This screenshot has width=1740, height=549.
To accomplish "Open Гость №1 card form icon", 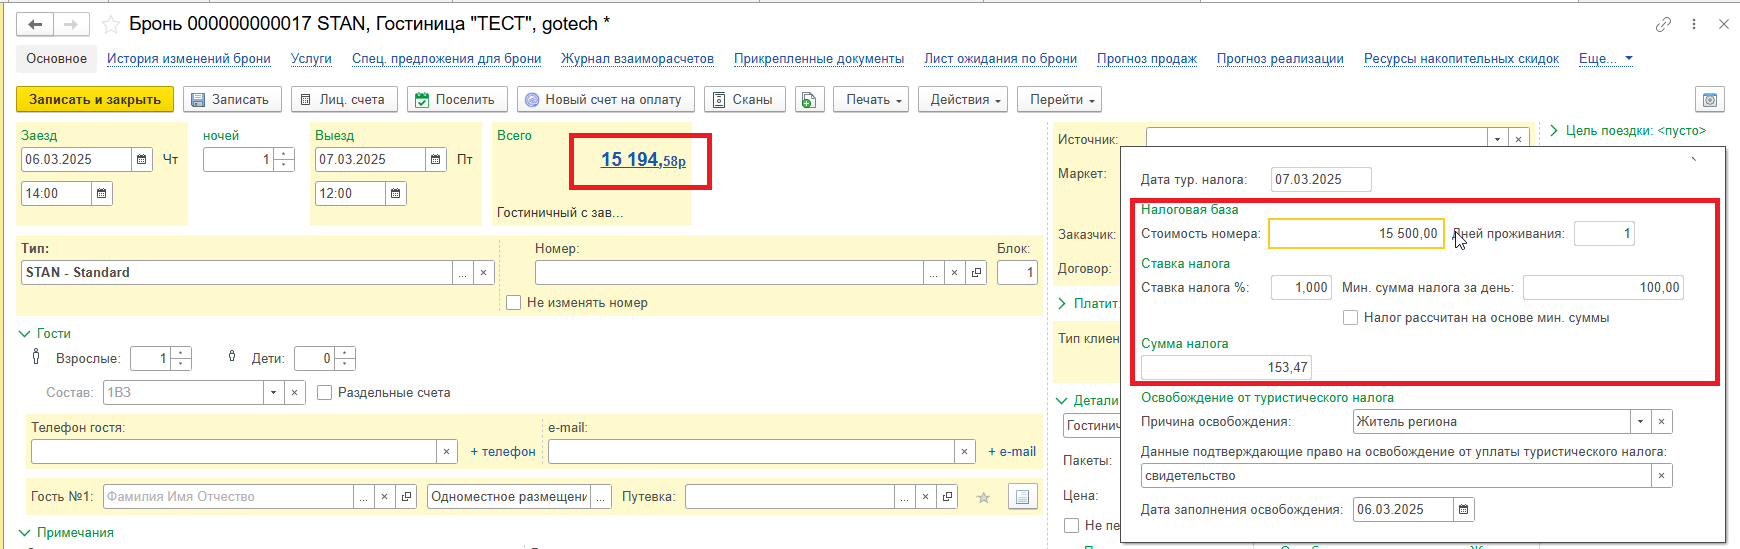I will click(406, 496).
